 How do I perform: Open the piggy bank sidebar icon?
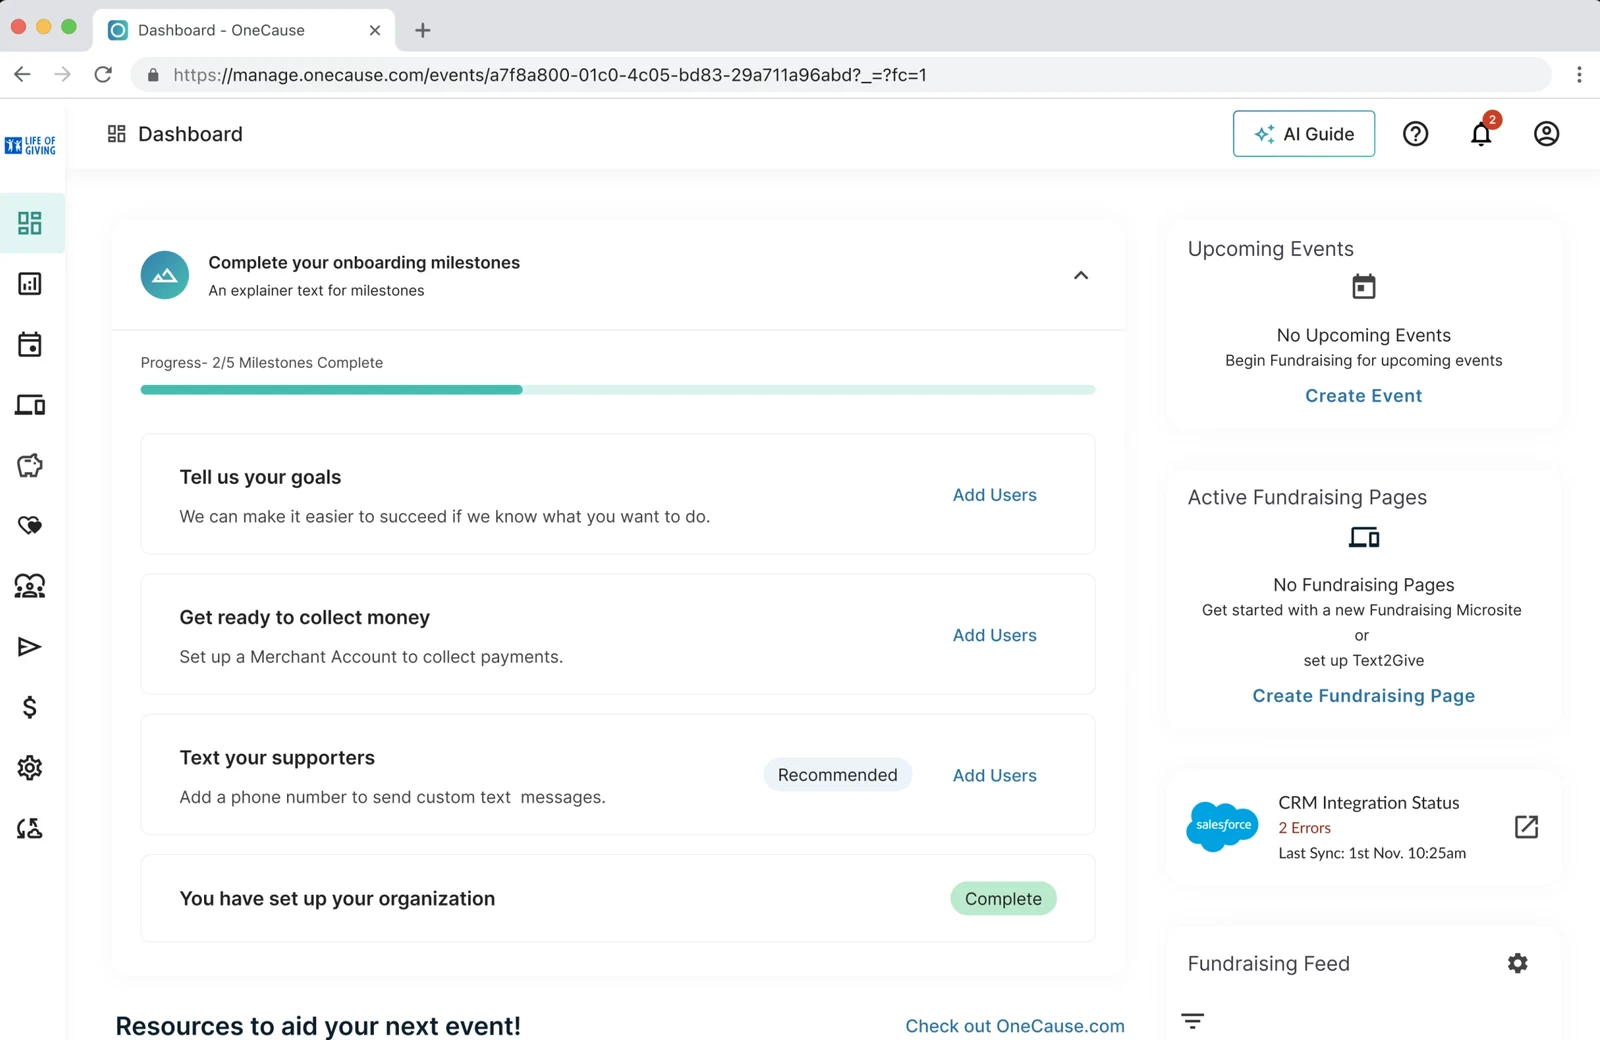coord(30,465)
